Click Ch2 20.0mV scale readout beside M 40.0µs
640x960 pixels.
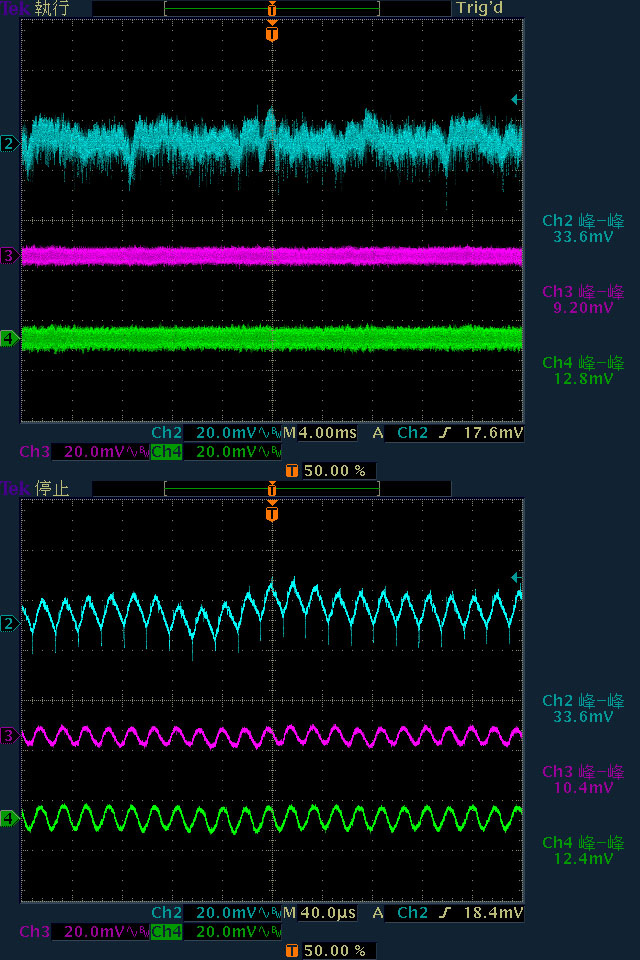(216, 913)
